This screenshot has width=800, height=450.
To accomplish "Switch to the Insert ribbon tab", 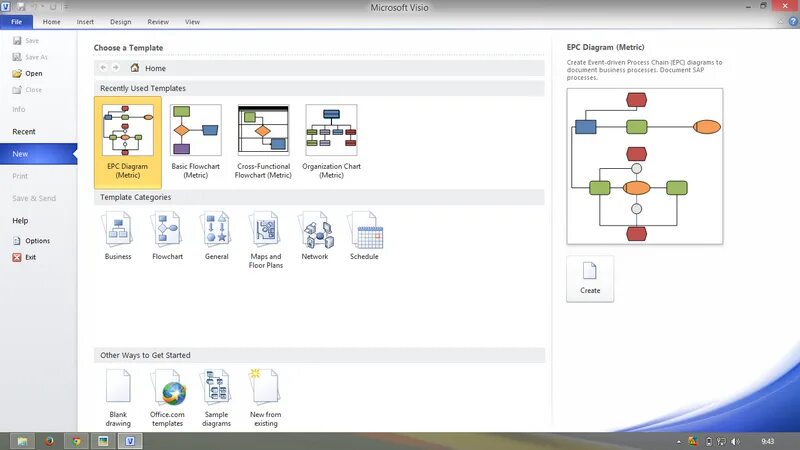I will pos(85,22).
